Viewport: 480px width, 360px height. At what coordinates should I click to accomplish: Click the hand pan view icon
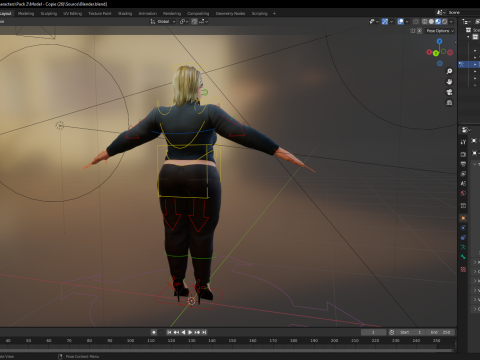tap(449, 82)
